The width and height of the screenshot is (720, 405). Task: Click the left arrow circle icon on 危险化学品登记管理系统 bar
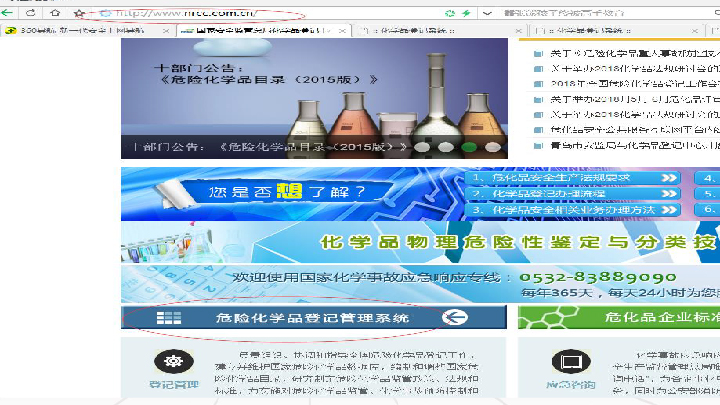click(x=456, y=317)
